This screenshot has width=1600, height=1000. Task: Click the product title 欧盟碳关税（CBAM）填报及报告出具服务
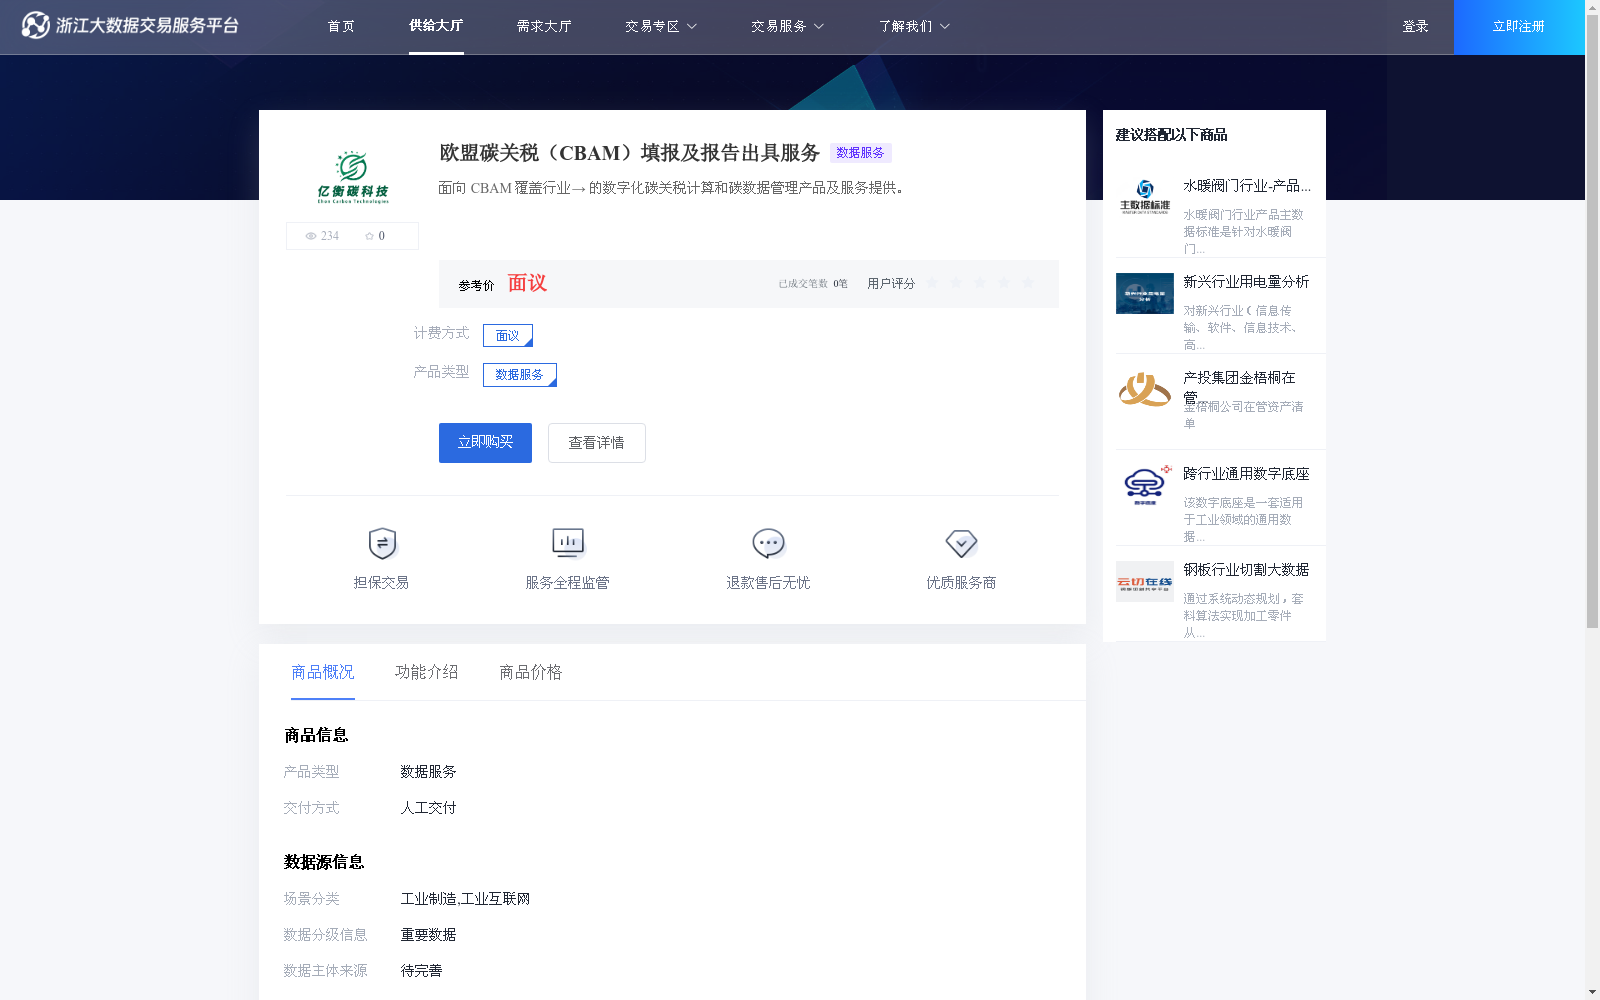tap(630, 153)
